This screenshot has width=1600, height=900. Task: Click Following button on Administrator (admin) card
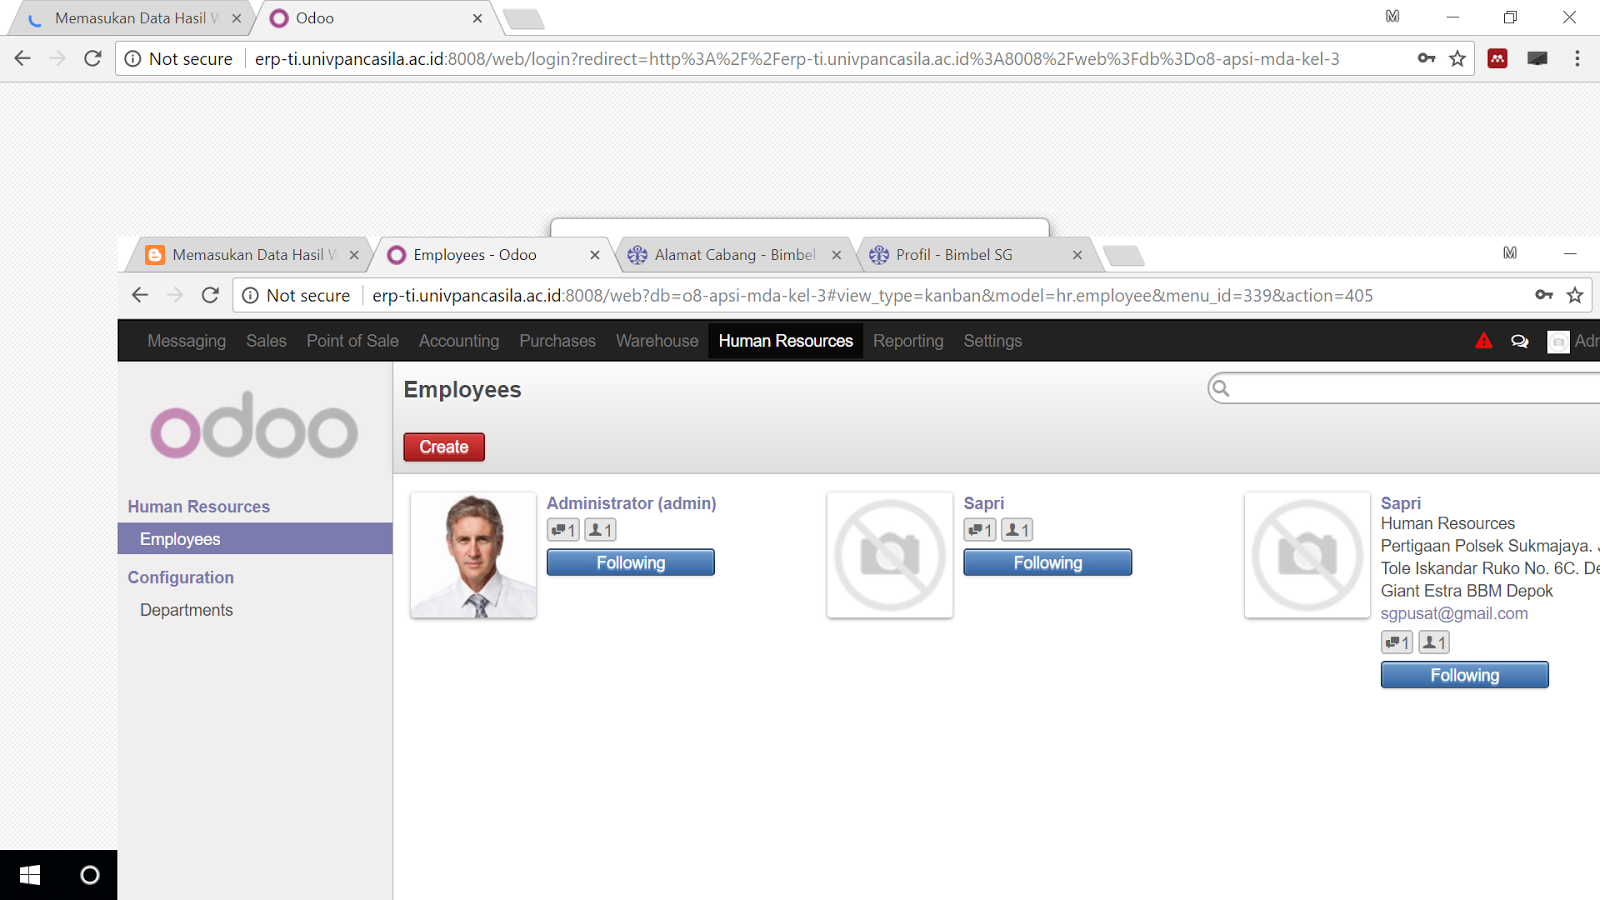tap(631, 563)
